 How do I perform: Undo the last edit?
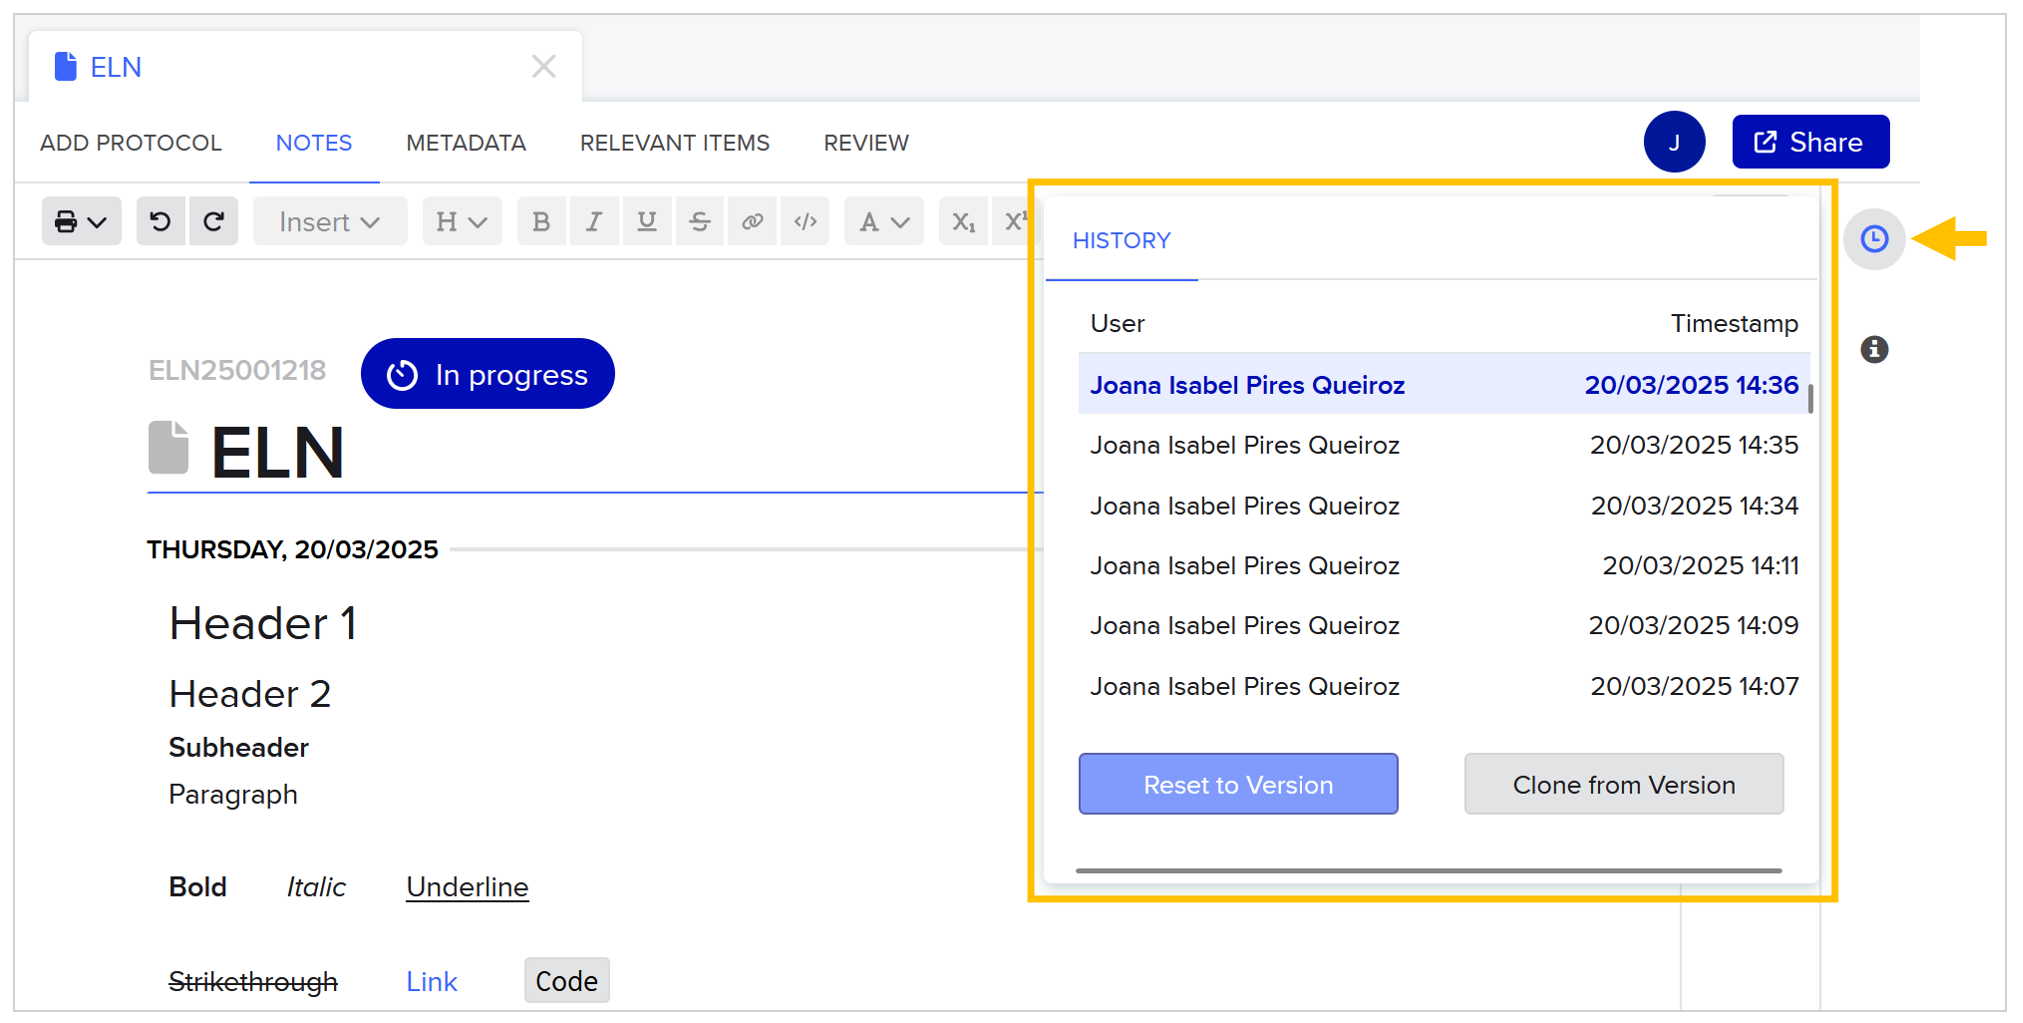(x=160, y=221)
